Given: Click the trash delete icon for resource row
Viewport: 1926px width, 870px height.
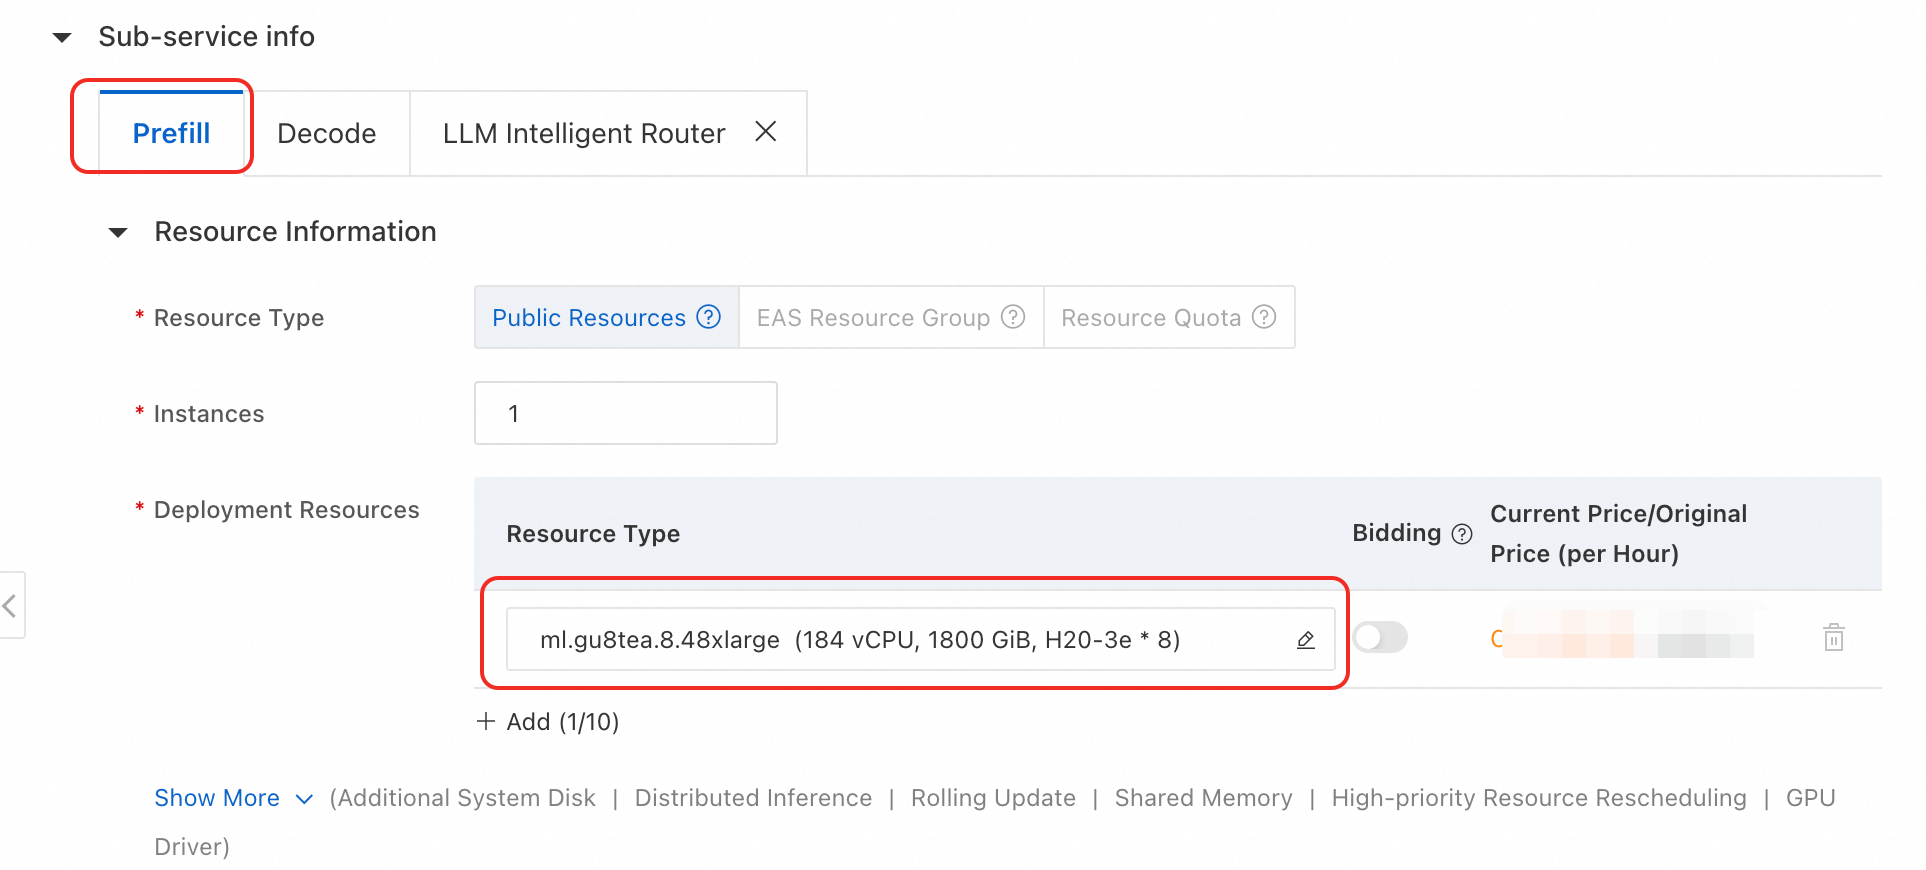Looking at the screenshot, I should coord(1833,638).
